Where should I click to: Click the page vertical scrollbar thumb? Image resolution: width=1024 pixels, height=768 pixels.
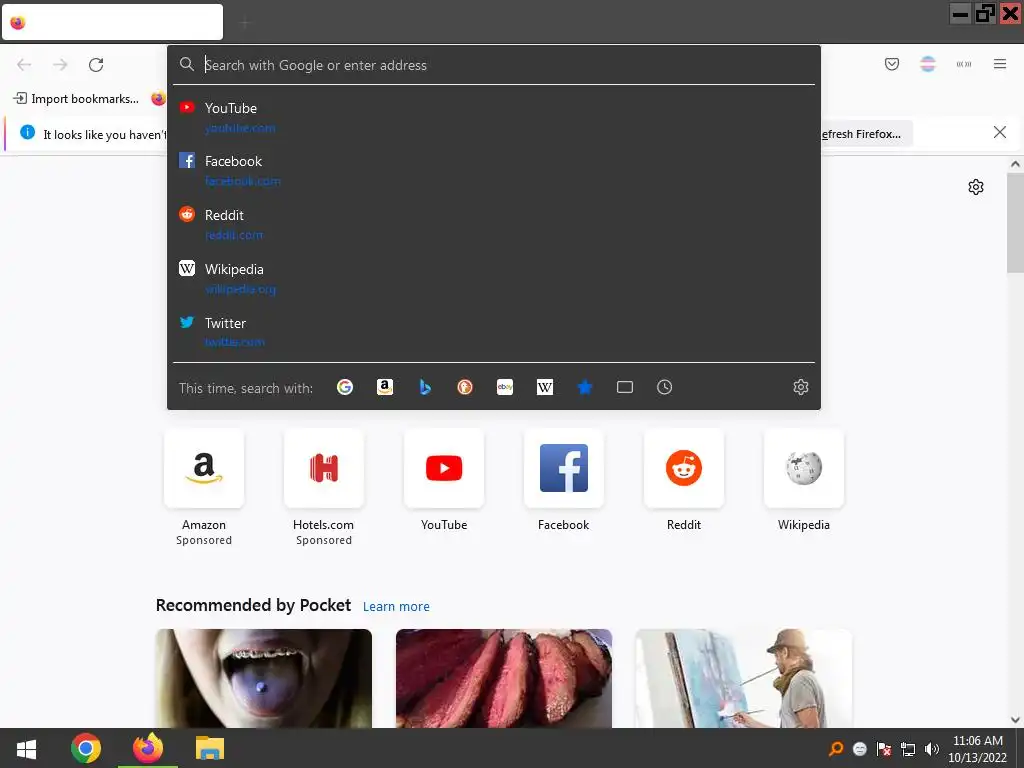click(x=1015, y=223)
